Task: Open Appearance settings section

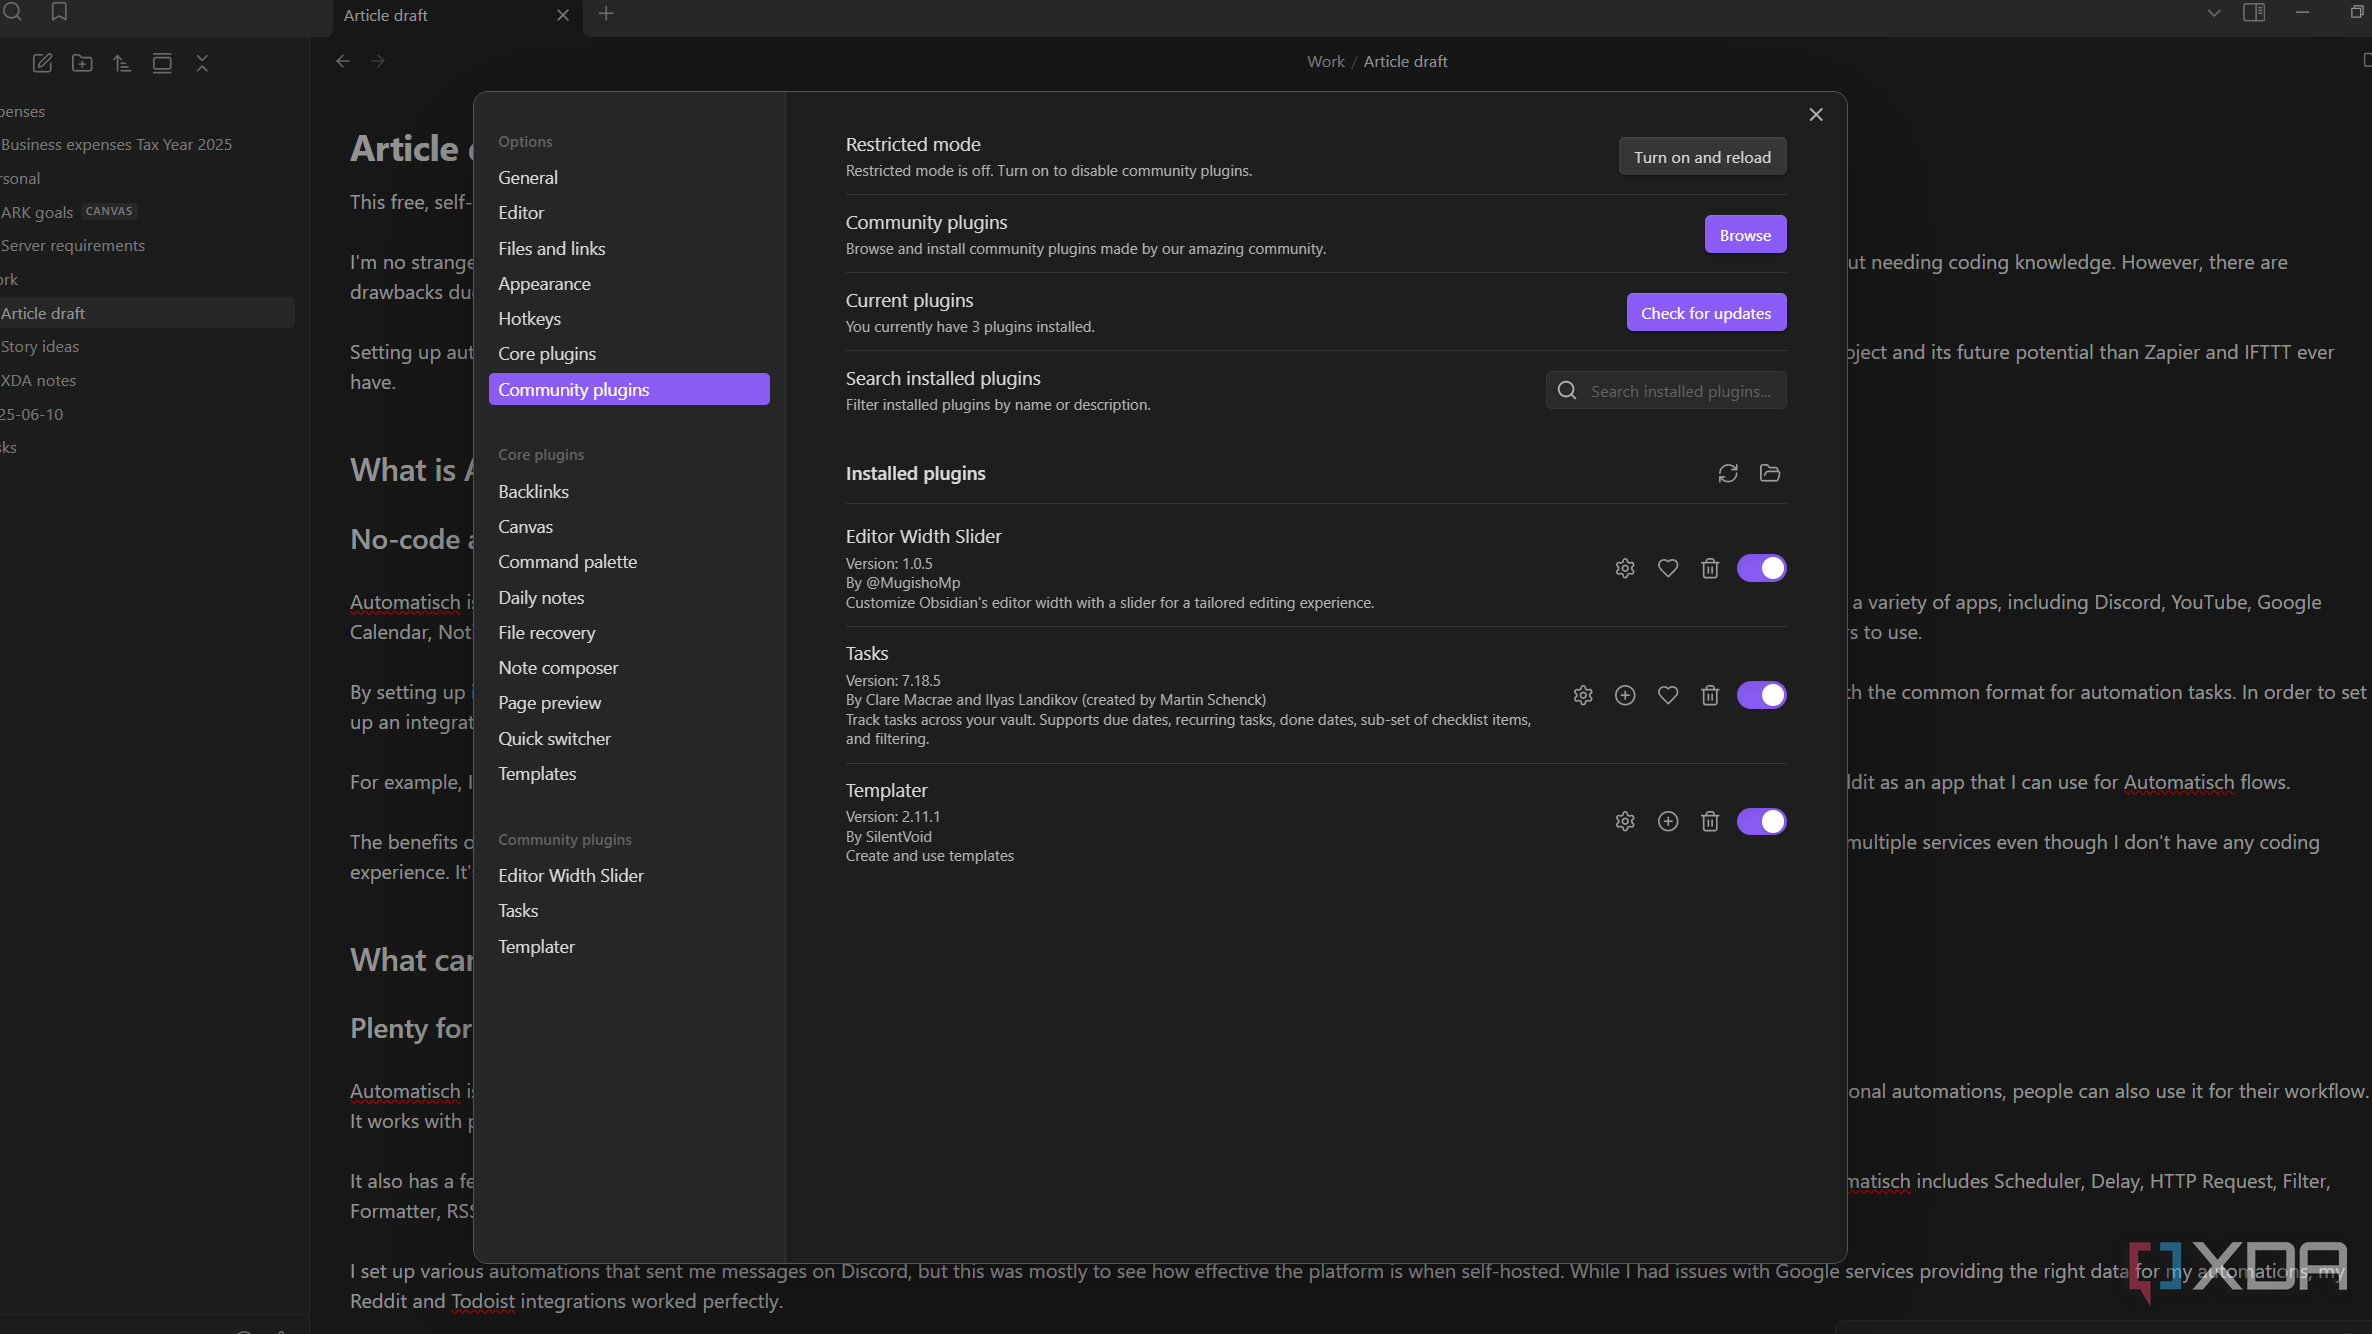Action: [x=629, y=284]
